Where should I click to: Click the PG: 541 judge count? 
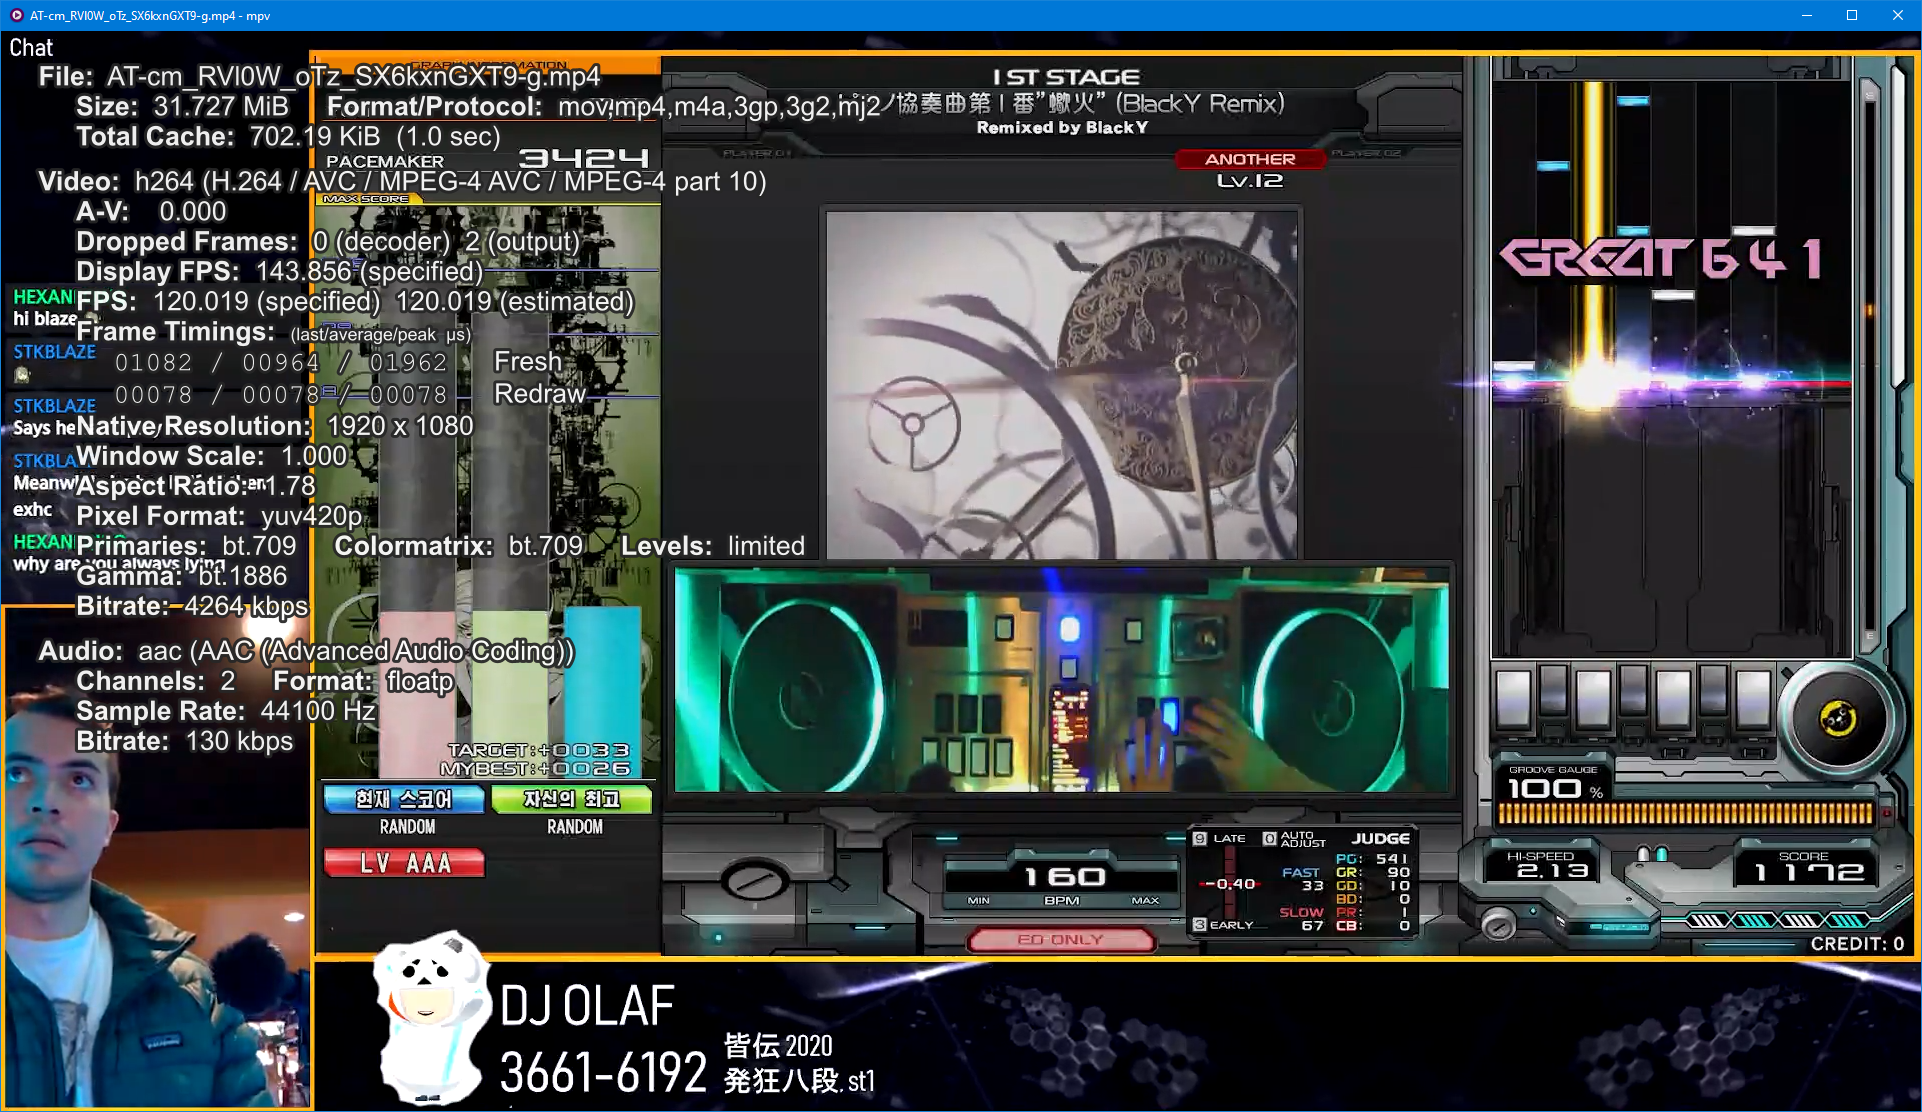pyautogui.click(x=1372, y=859)
